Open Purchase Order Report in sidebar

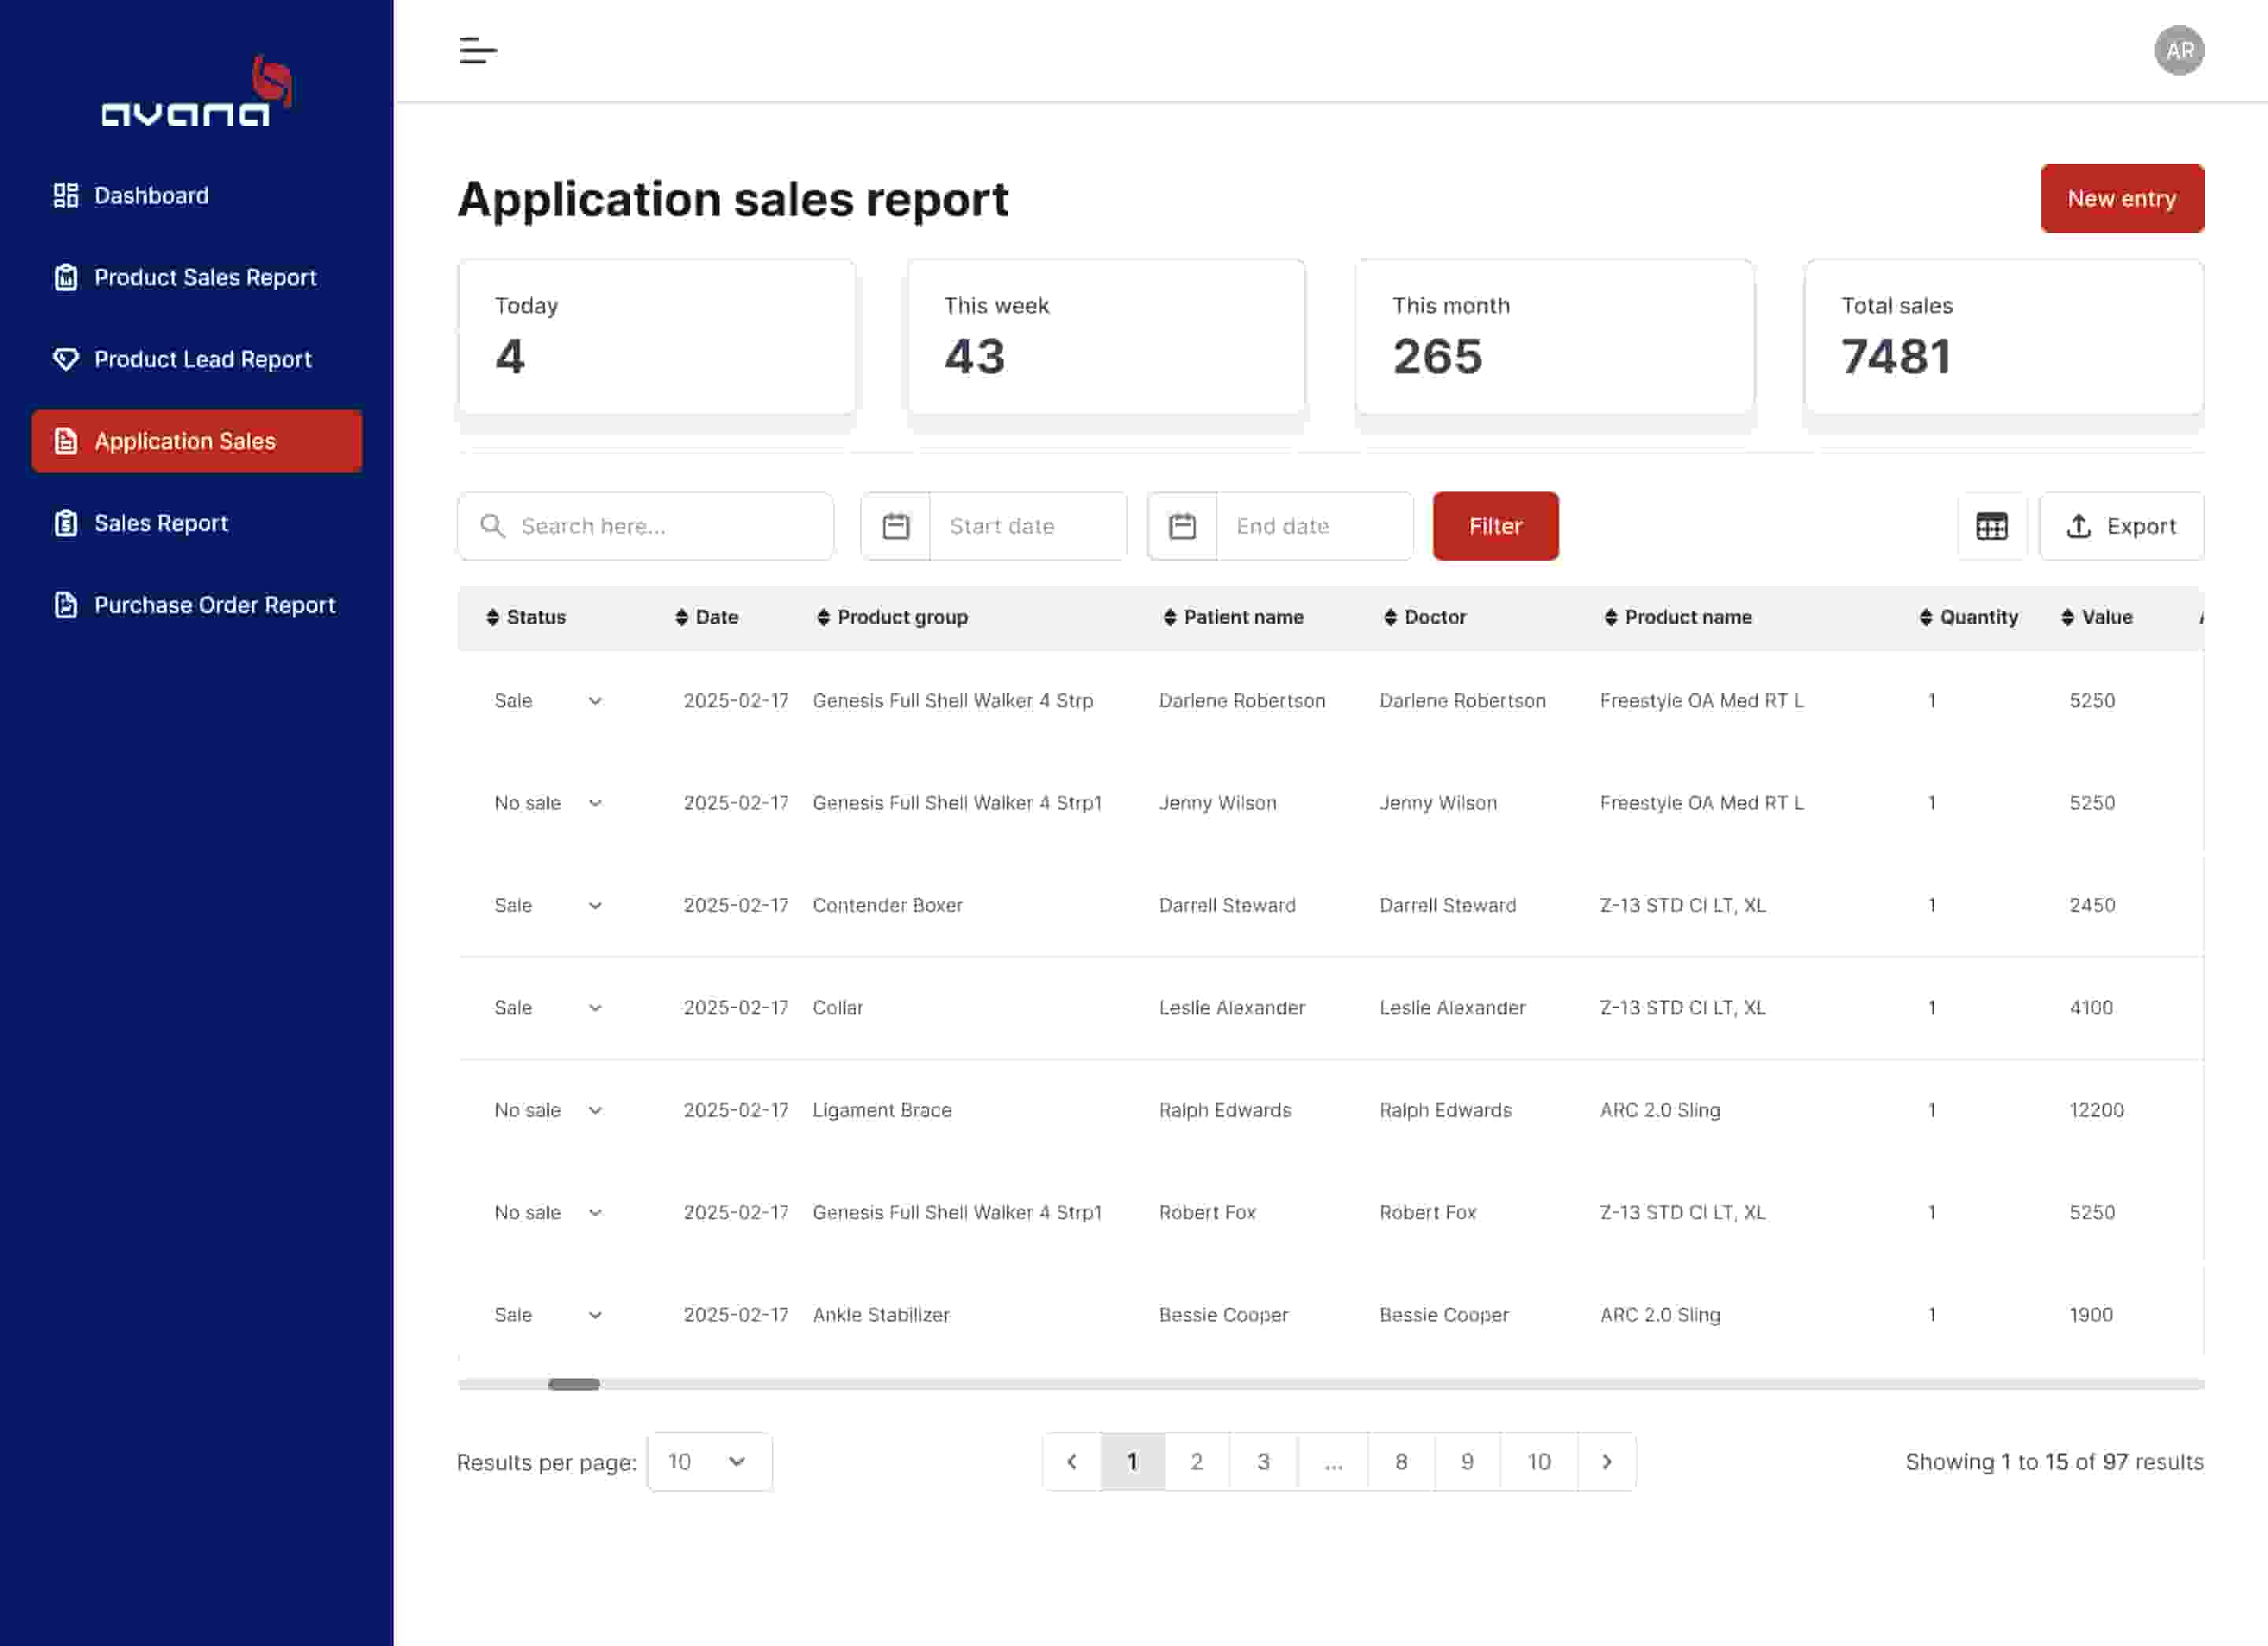(x=214, y=605)
